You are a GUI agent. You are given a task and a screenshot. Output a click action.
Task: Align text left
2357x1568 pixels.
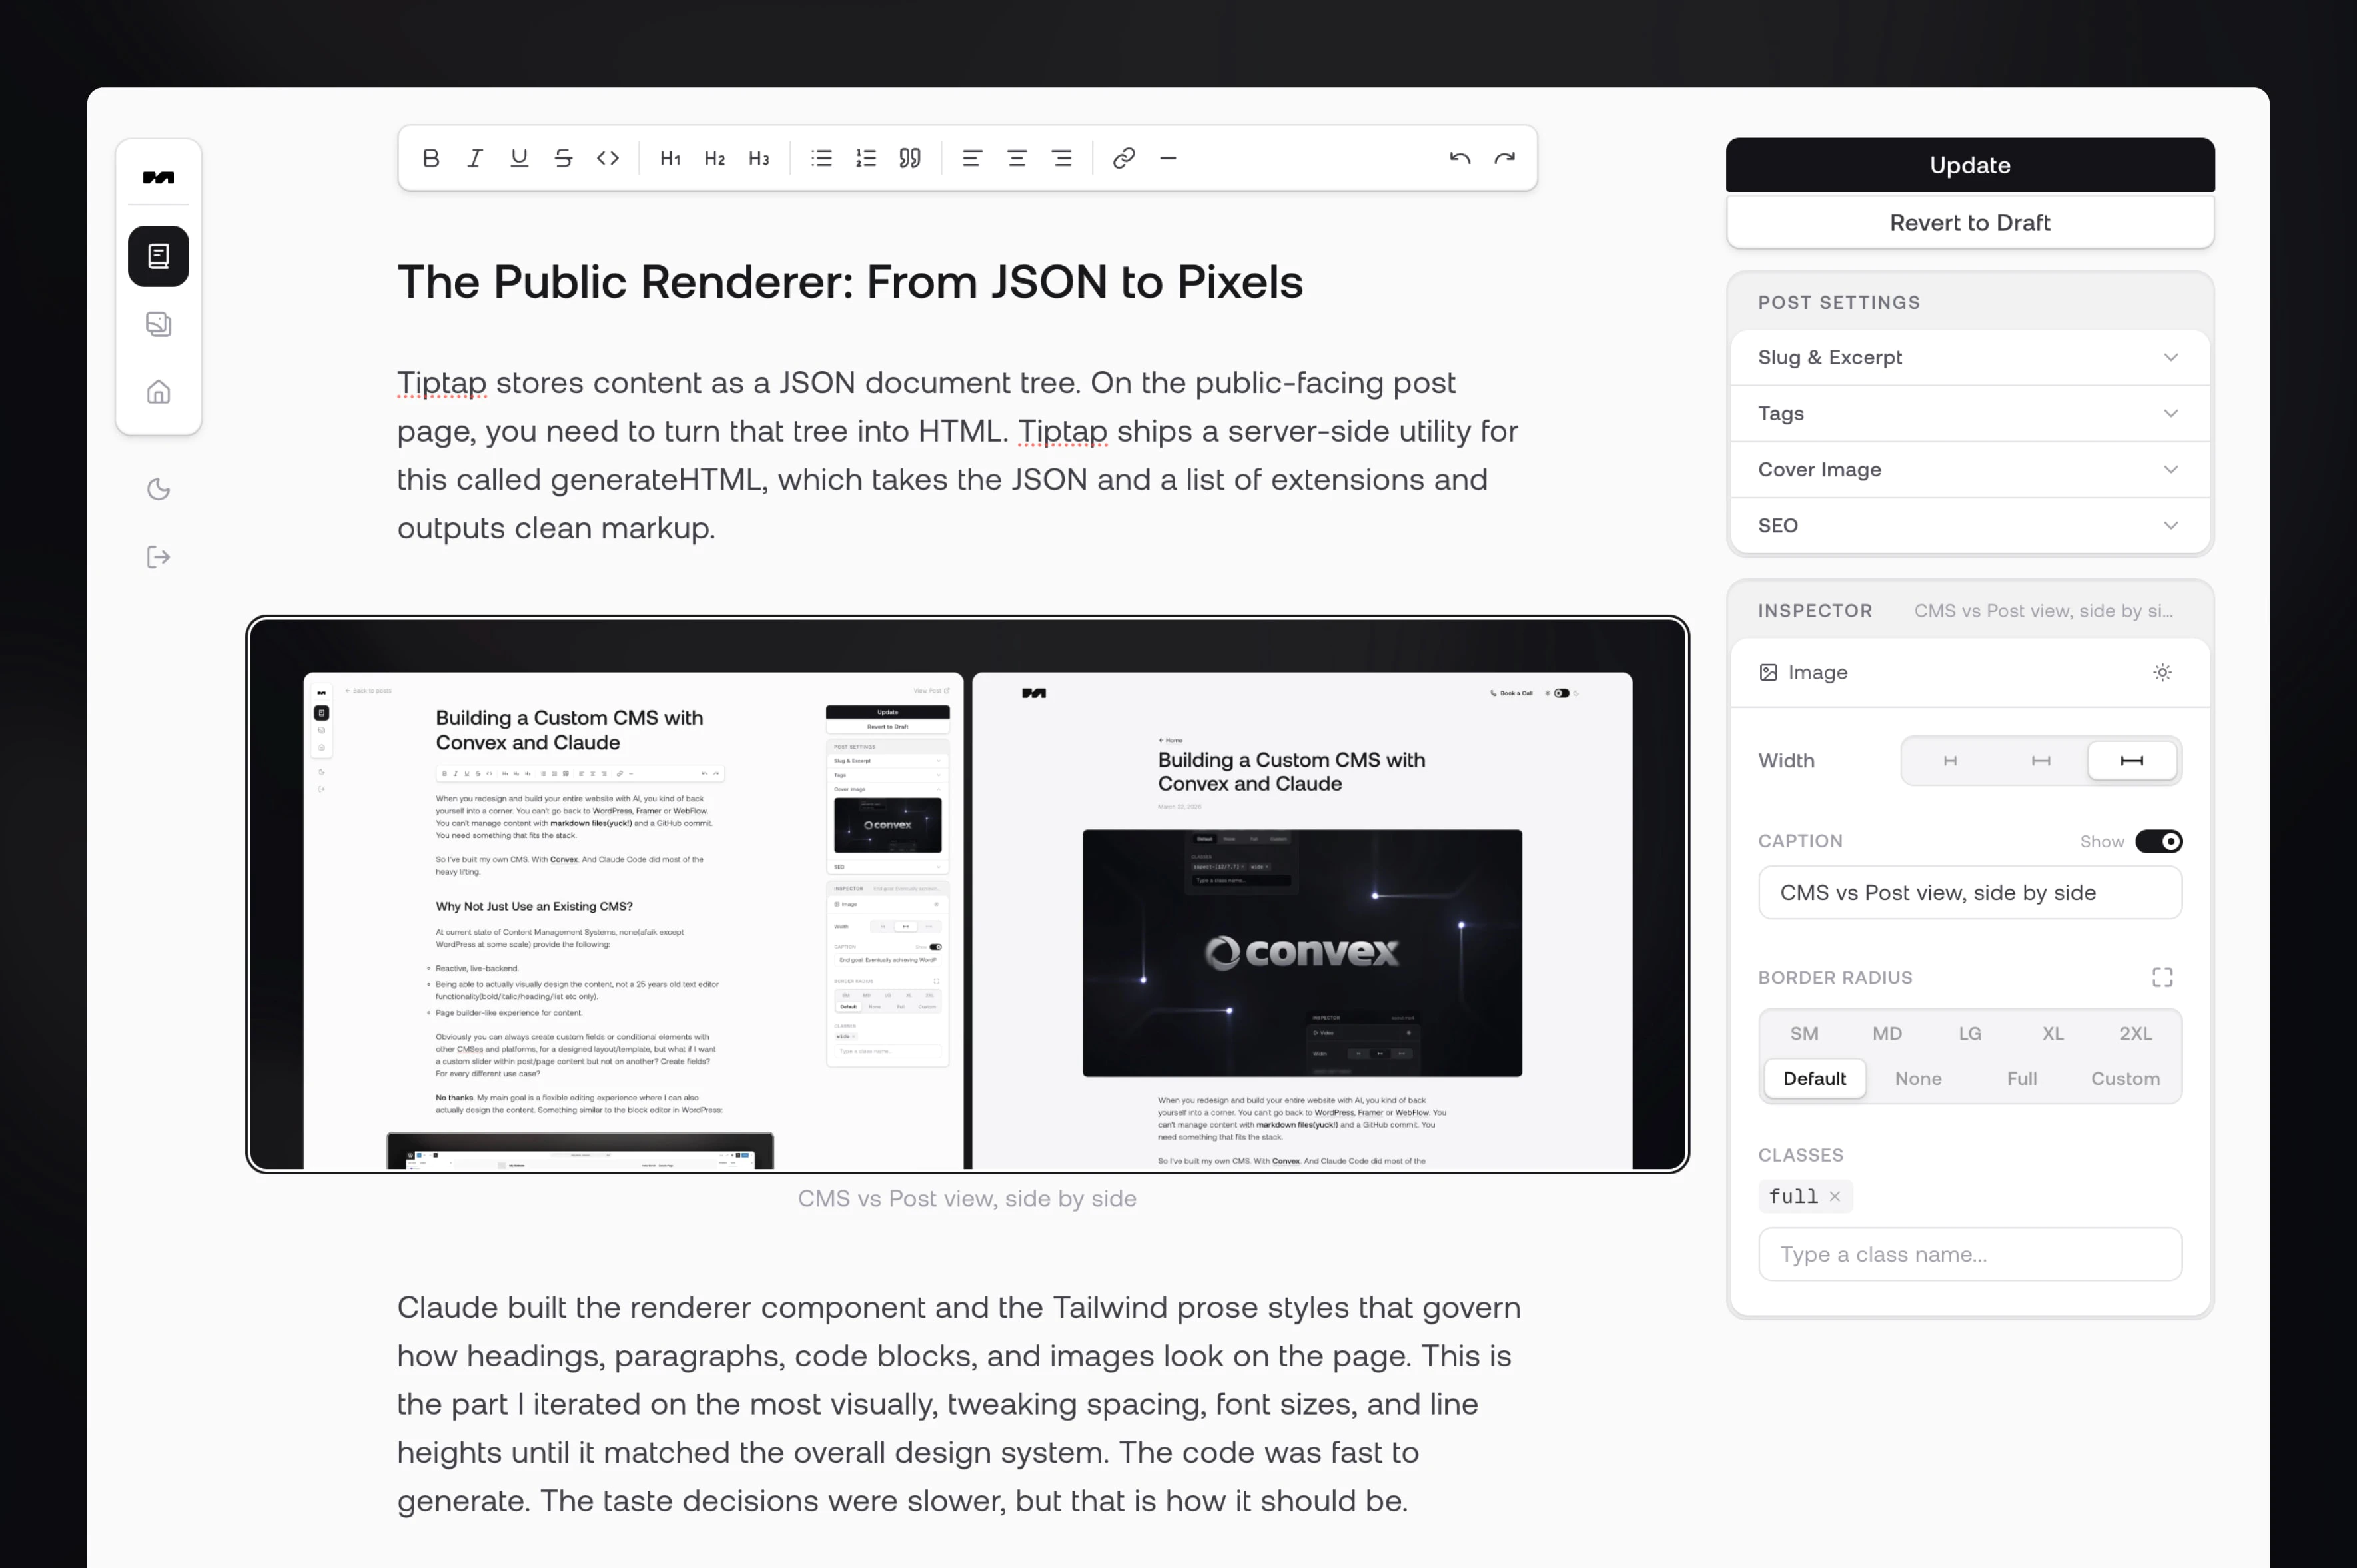pyautogui.click(x=972, y=158)
